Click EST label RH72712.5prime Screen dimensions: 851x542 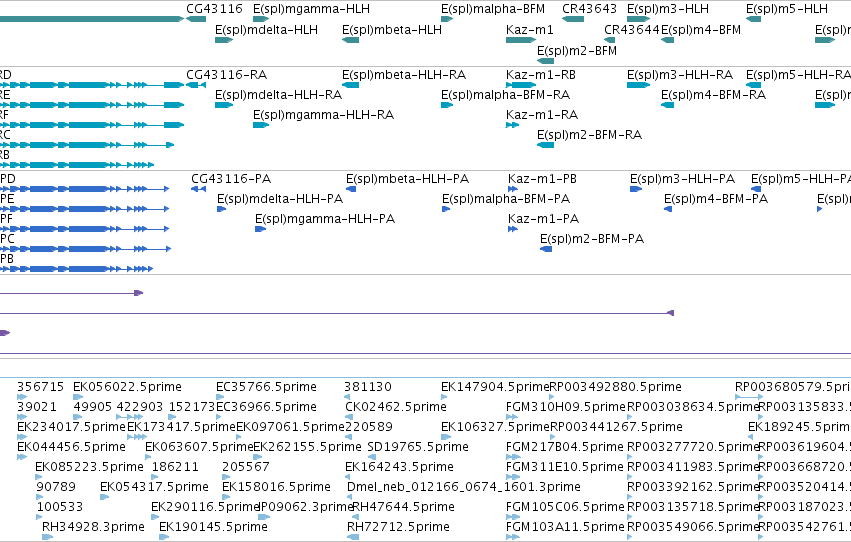point(398,527)
